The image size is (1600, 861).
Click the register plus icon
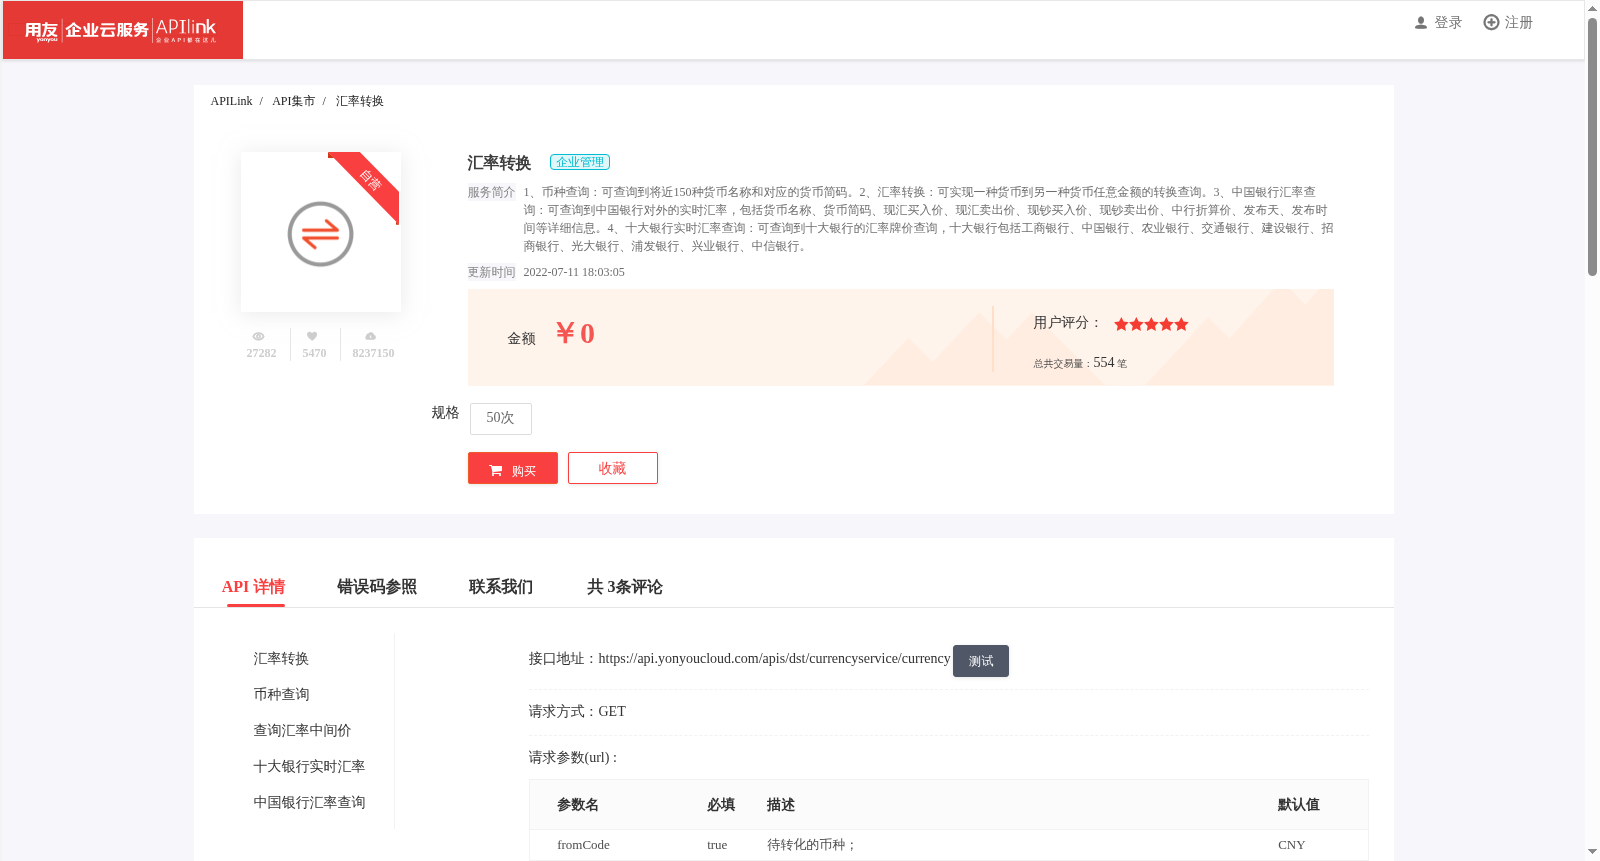[x=1491, y=22]
